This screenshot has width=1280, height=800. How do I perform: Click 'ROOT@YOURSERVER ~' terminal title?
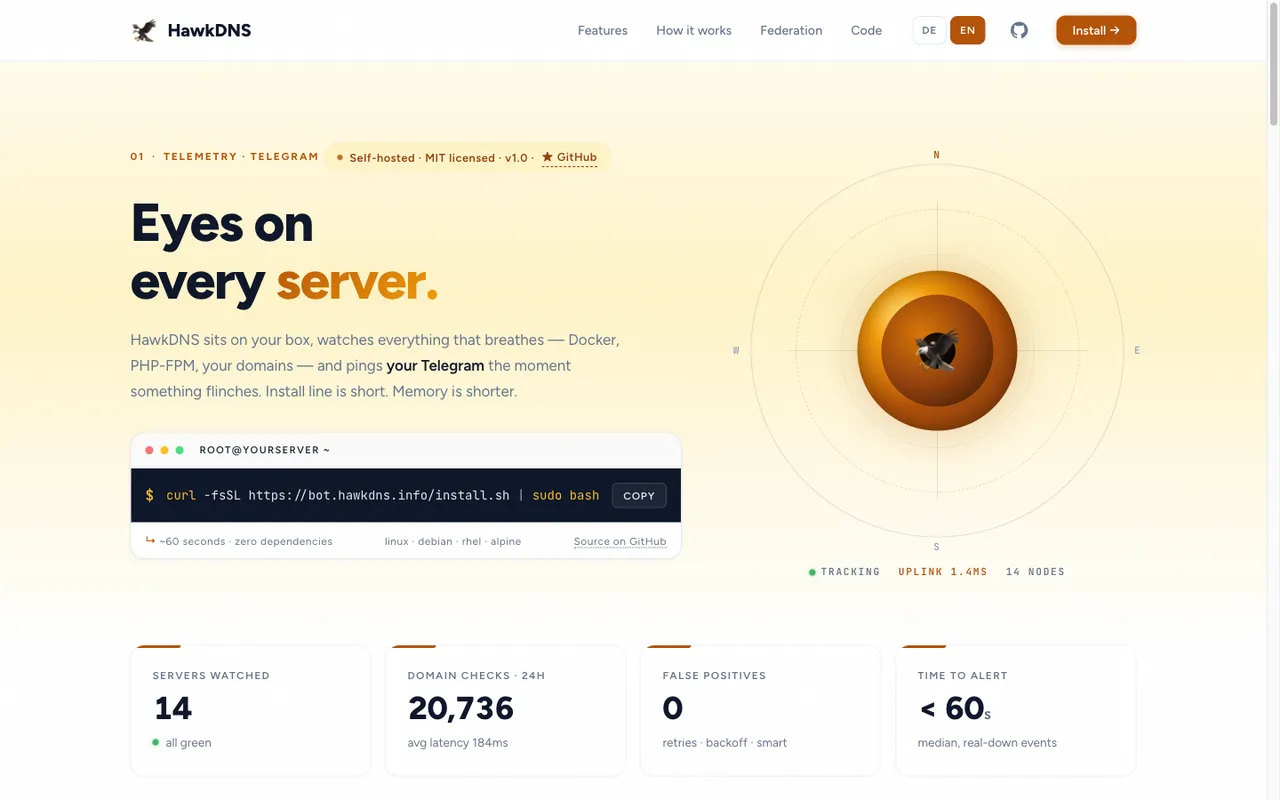(265, 450)
